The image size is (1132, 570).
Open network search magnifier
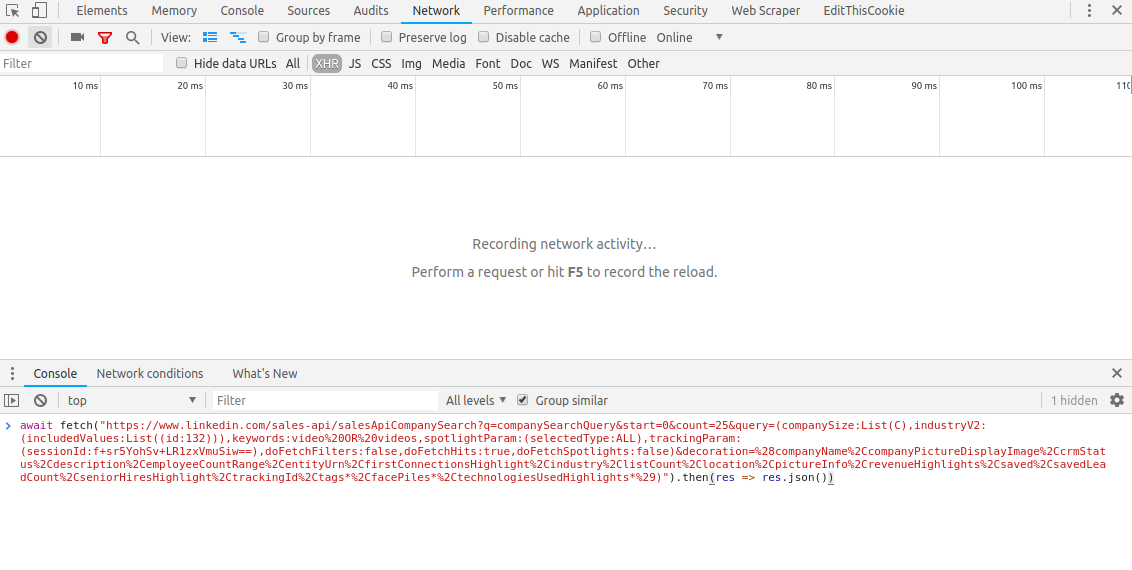(x=132, y=38)
